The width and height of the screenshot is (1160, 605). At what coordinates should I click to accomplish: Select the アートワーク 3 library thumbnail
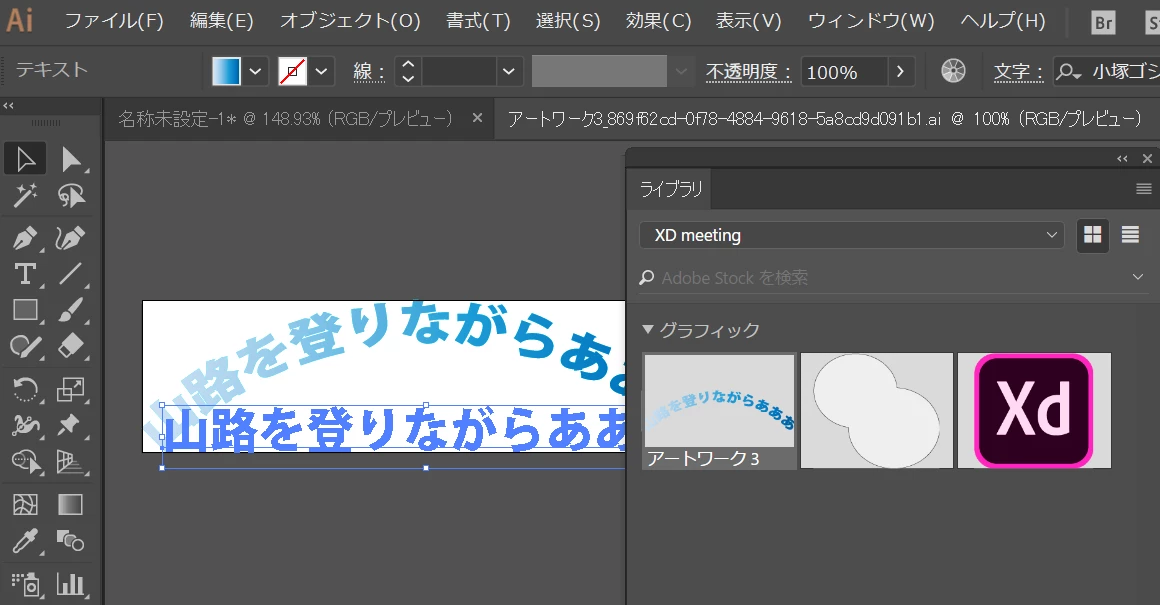[720, 410]
